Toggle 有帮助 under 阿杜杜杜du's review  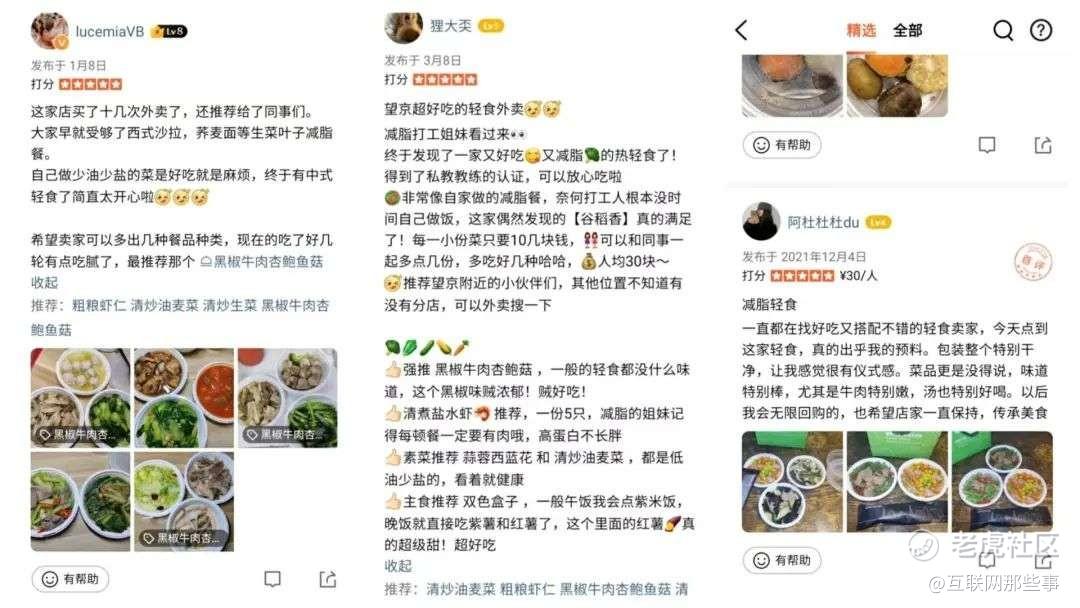coord(782,560)
